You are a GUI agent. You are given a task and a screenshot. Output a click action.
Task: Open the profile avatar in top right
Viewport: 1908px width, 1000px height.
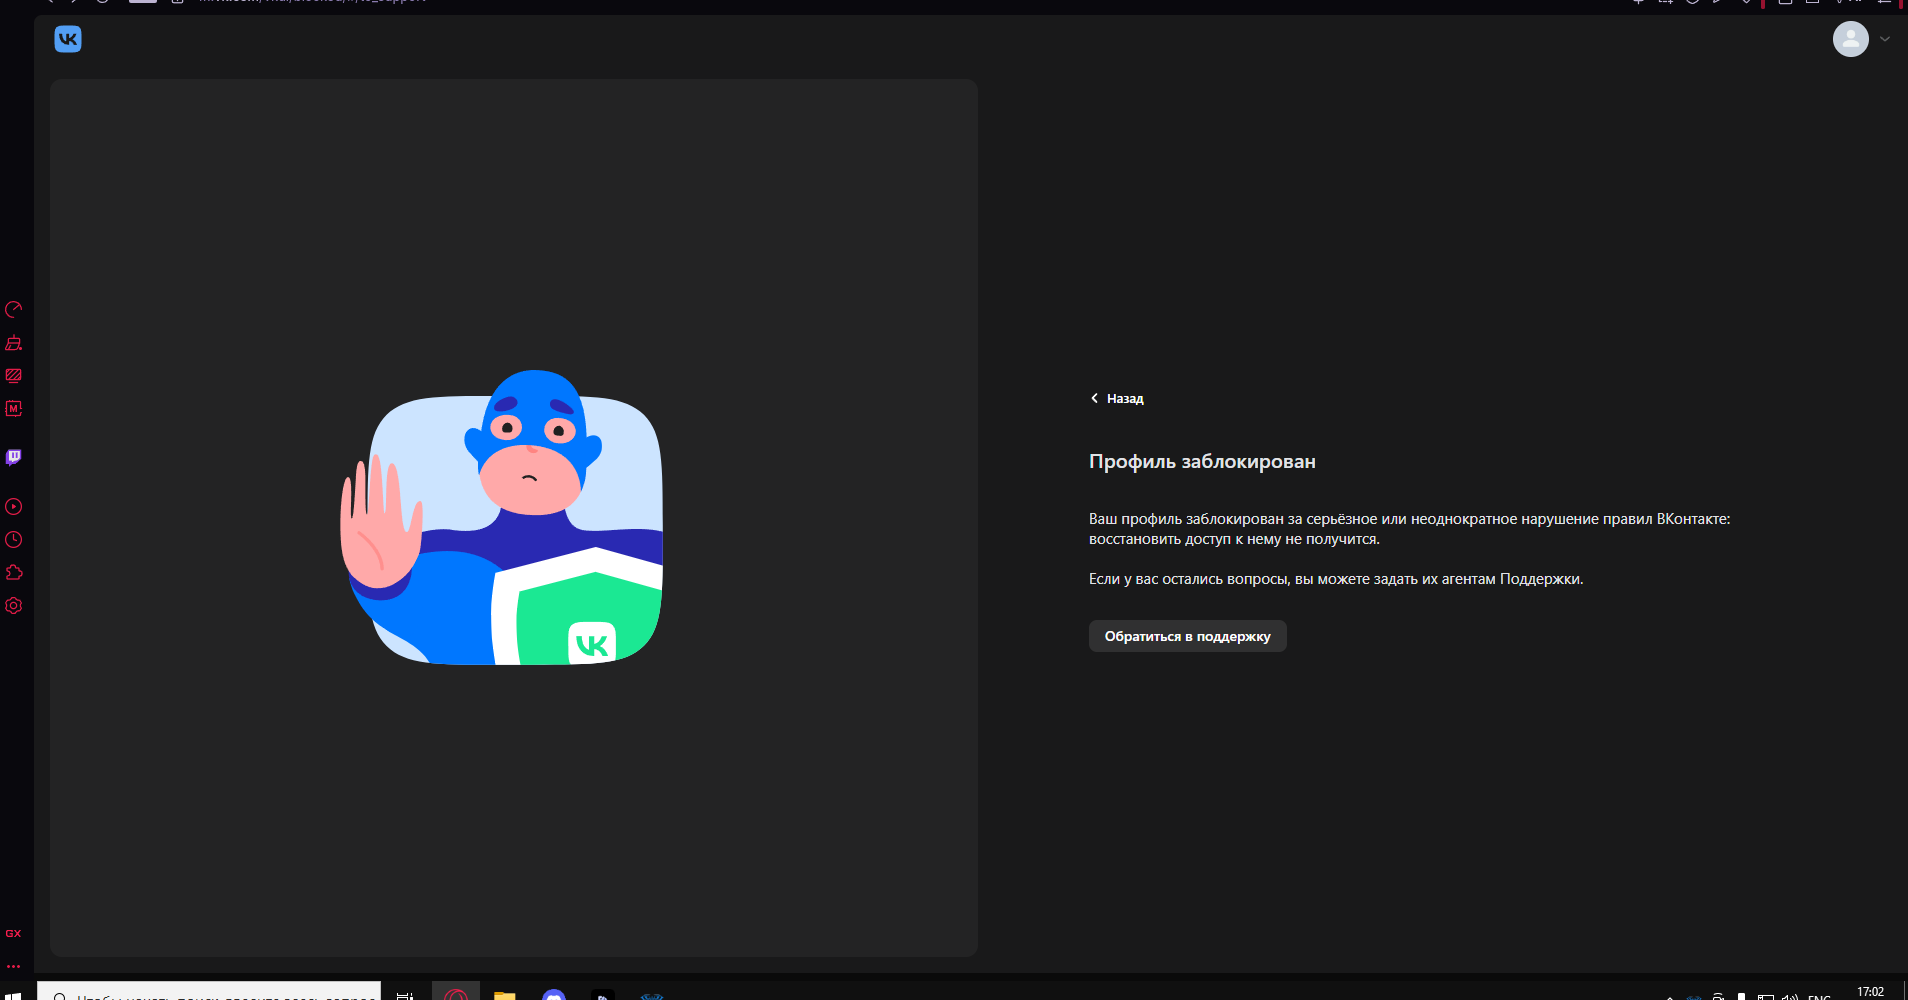(x=1850, y=39)
